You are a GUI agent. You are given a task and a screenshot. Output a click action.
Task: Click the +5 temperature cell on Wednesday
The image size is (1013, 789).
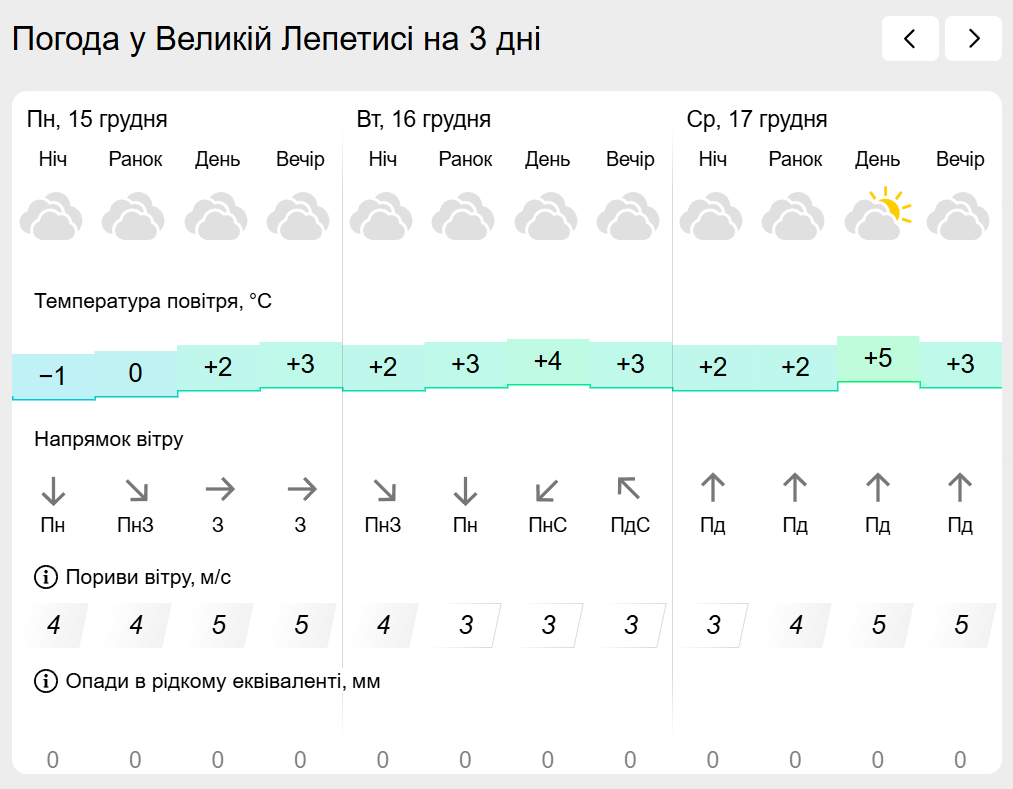[878, 359]
